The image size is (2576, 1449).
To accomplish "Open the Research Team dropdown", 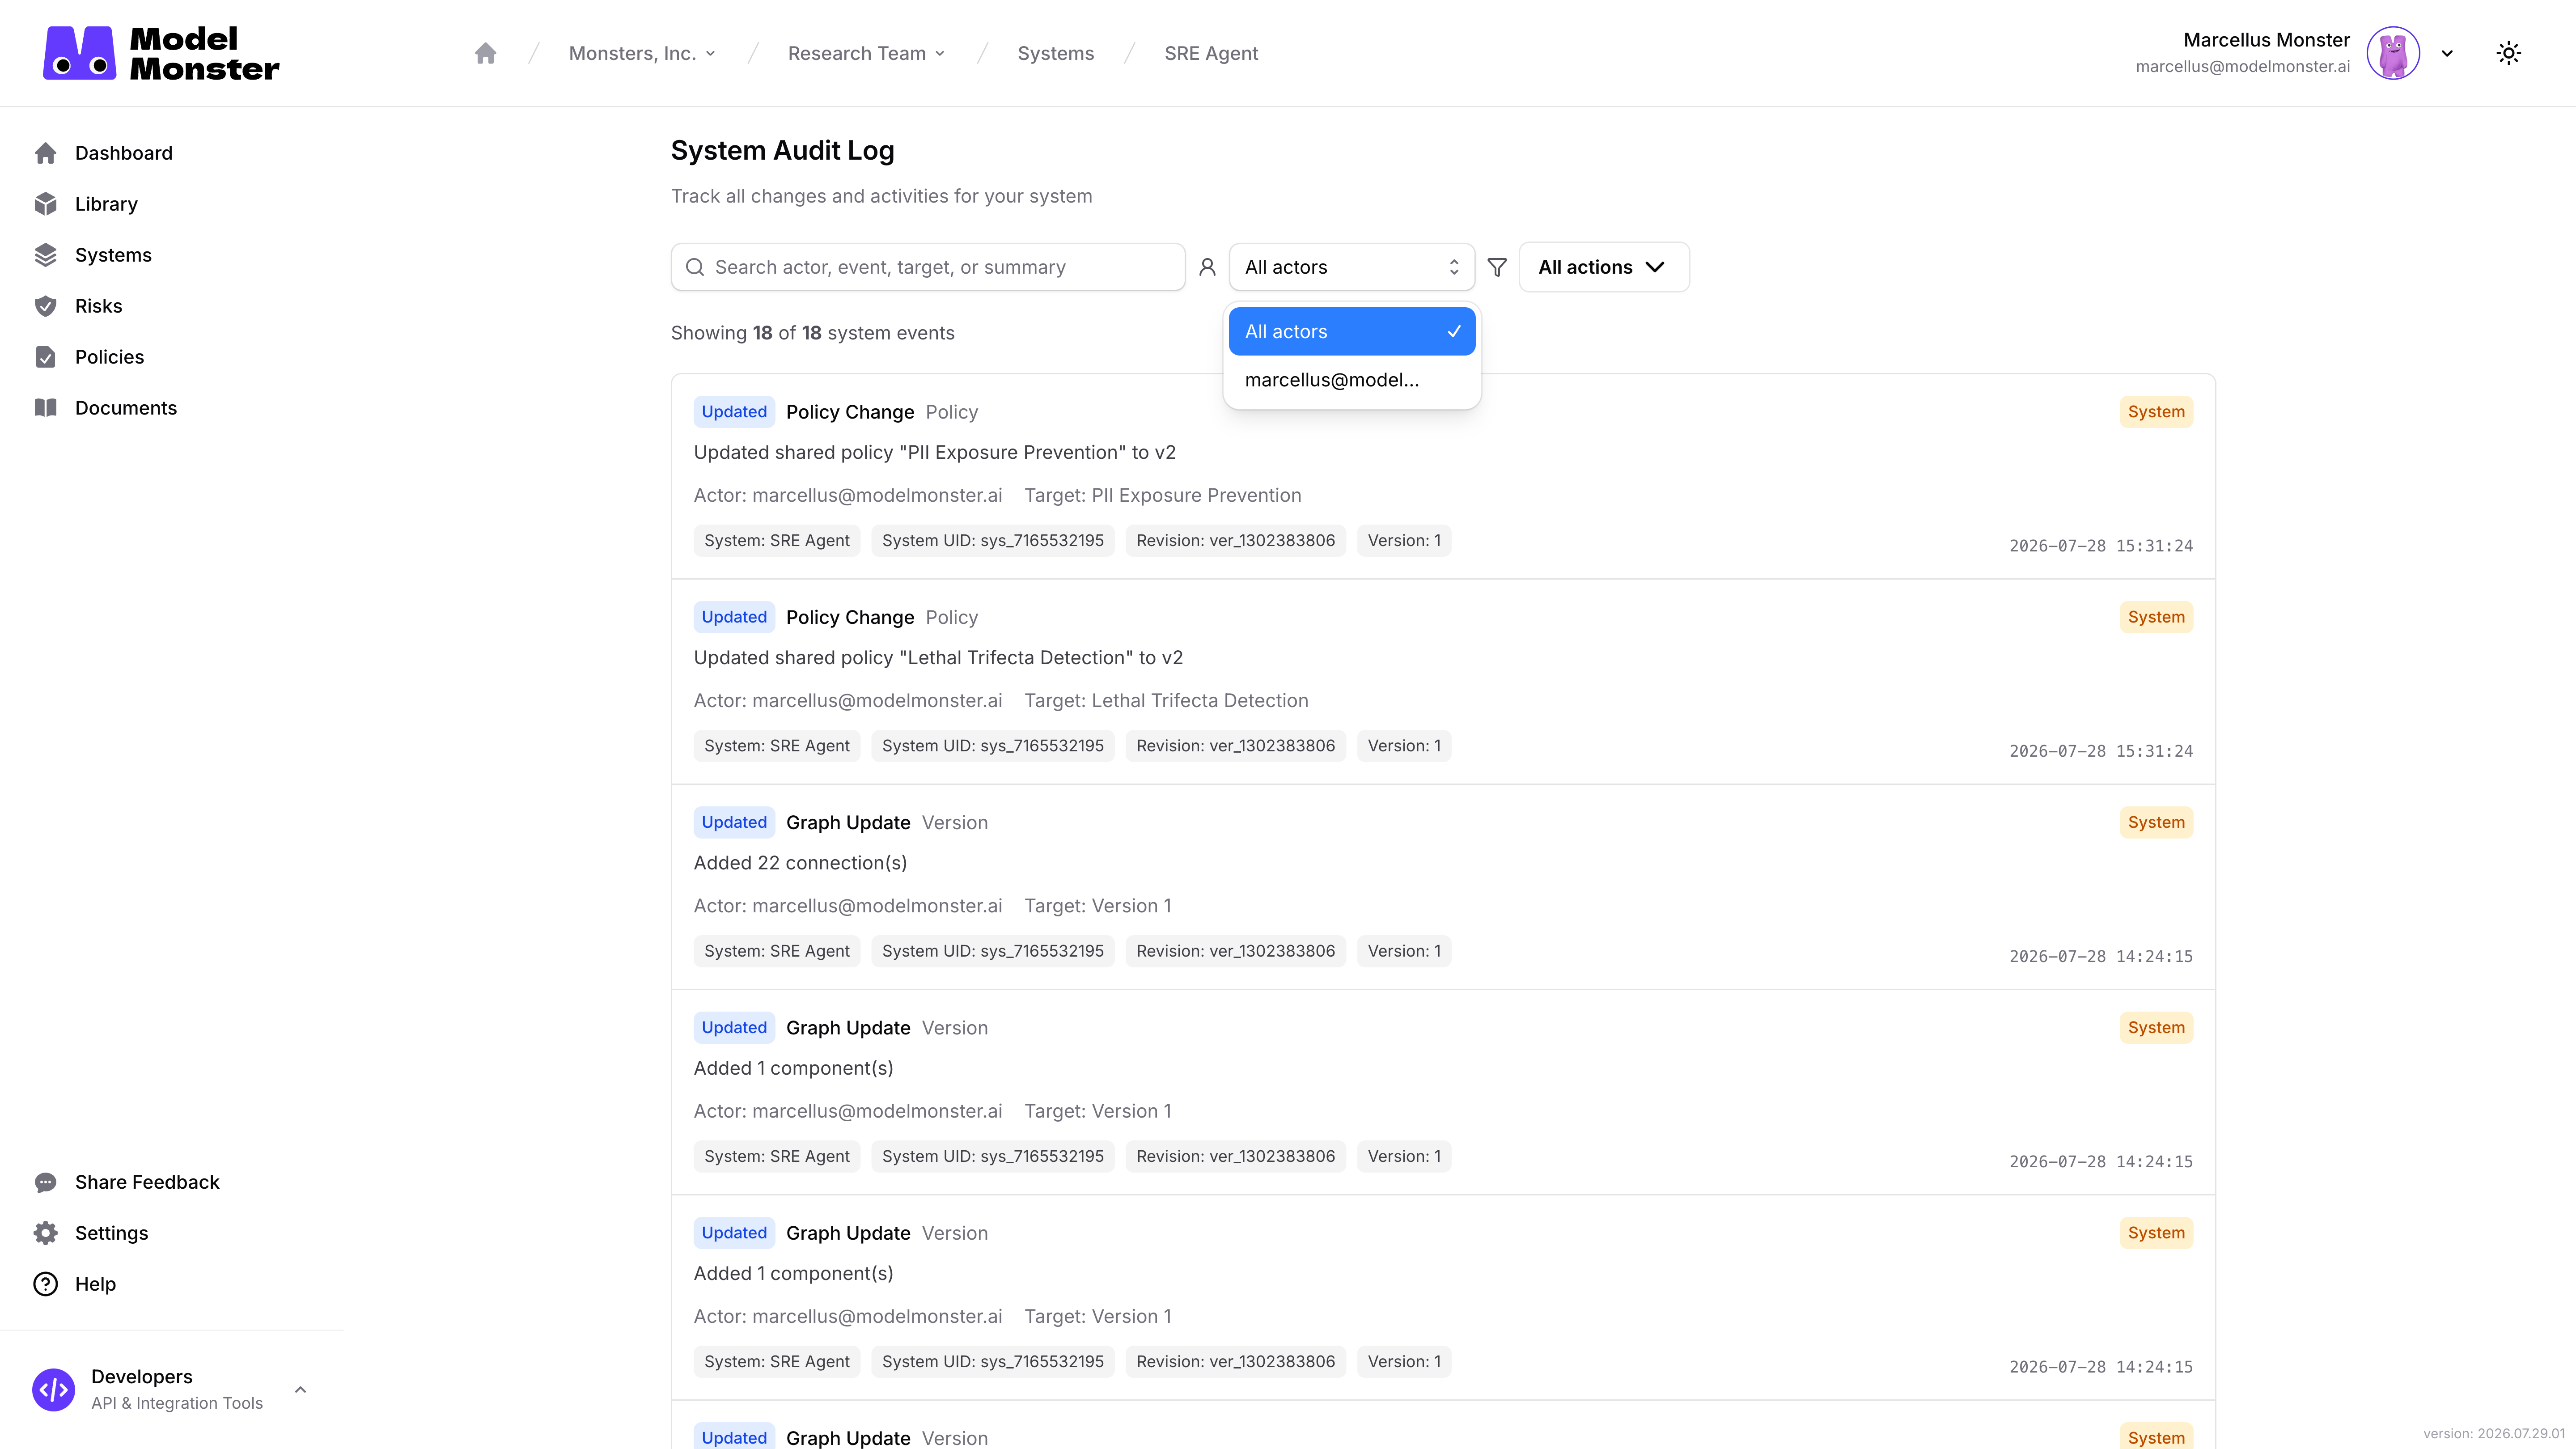I will (866, 53).
